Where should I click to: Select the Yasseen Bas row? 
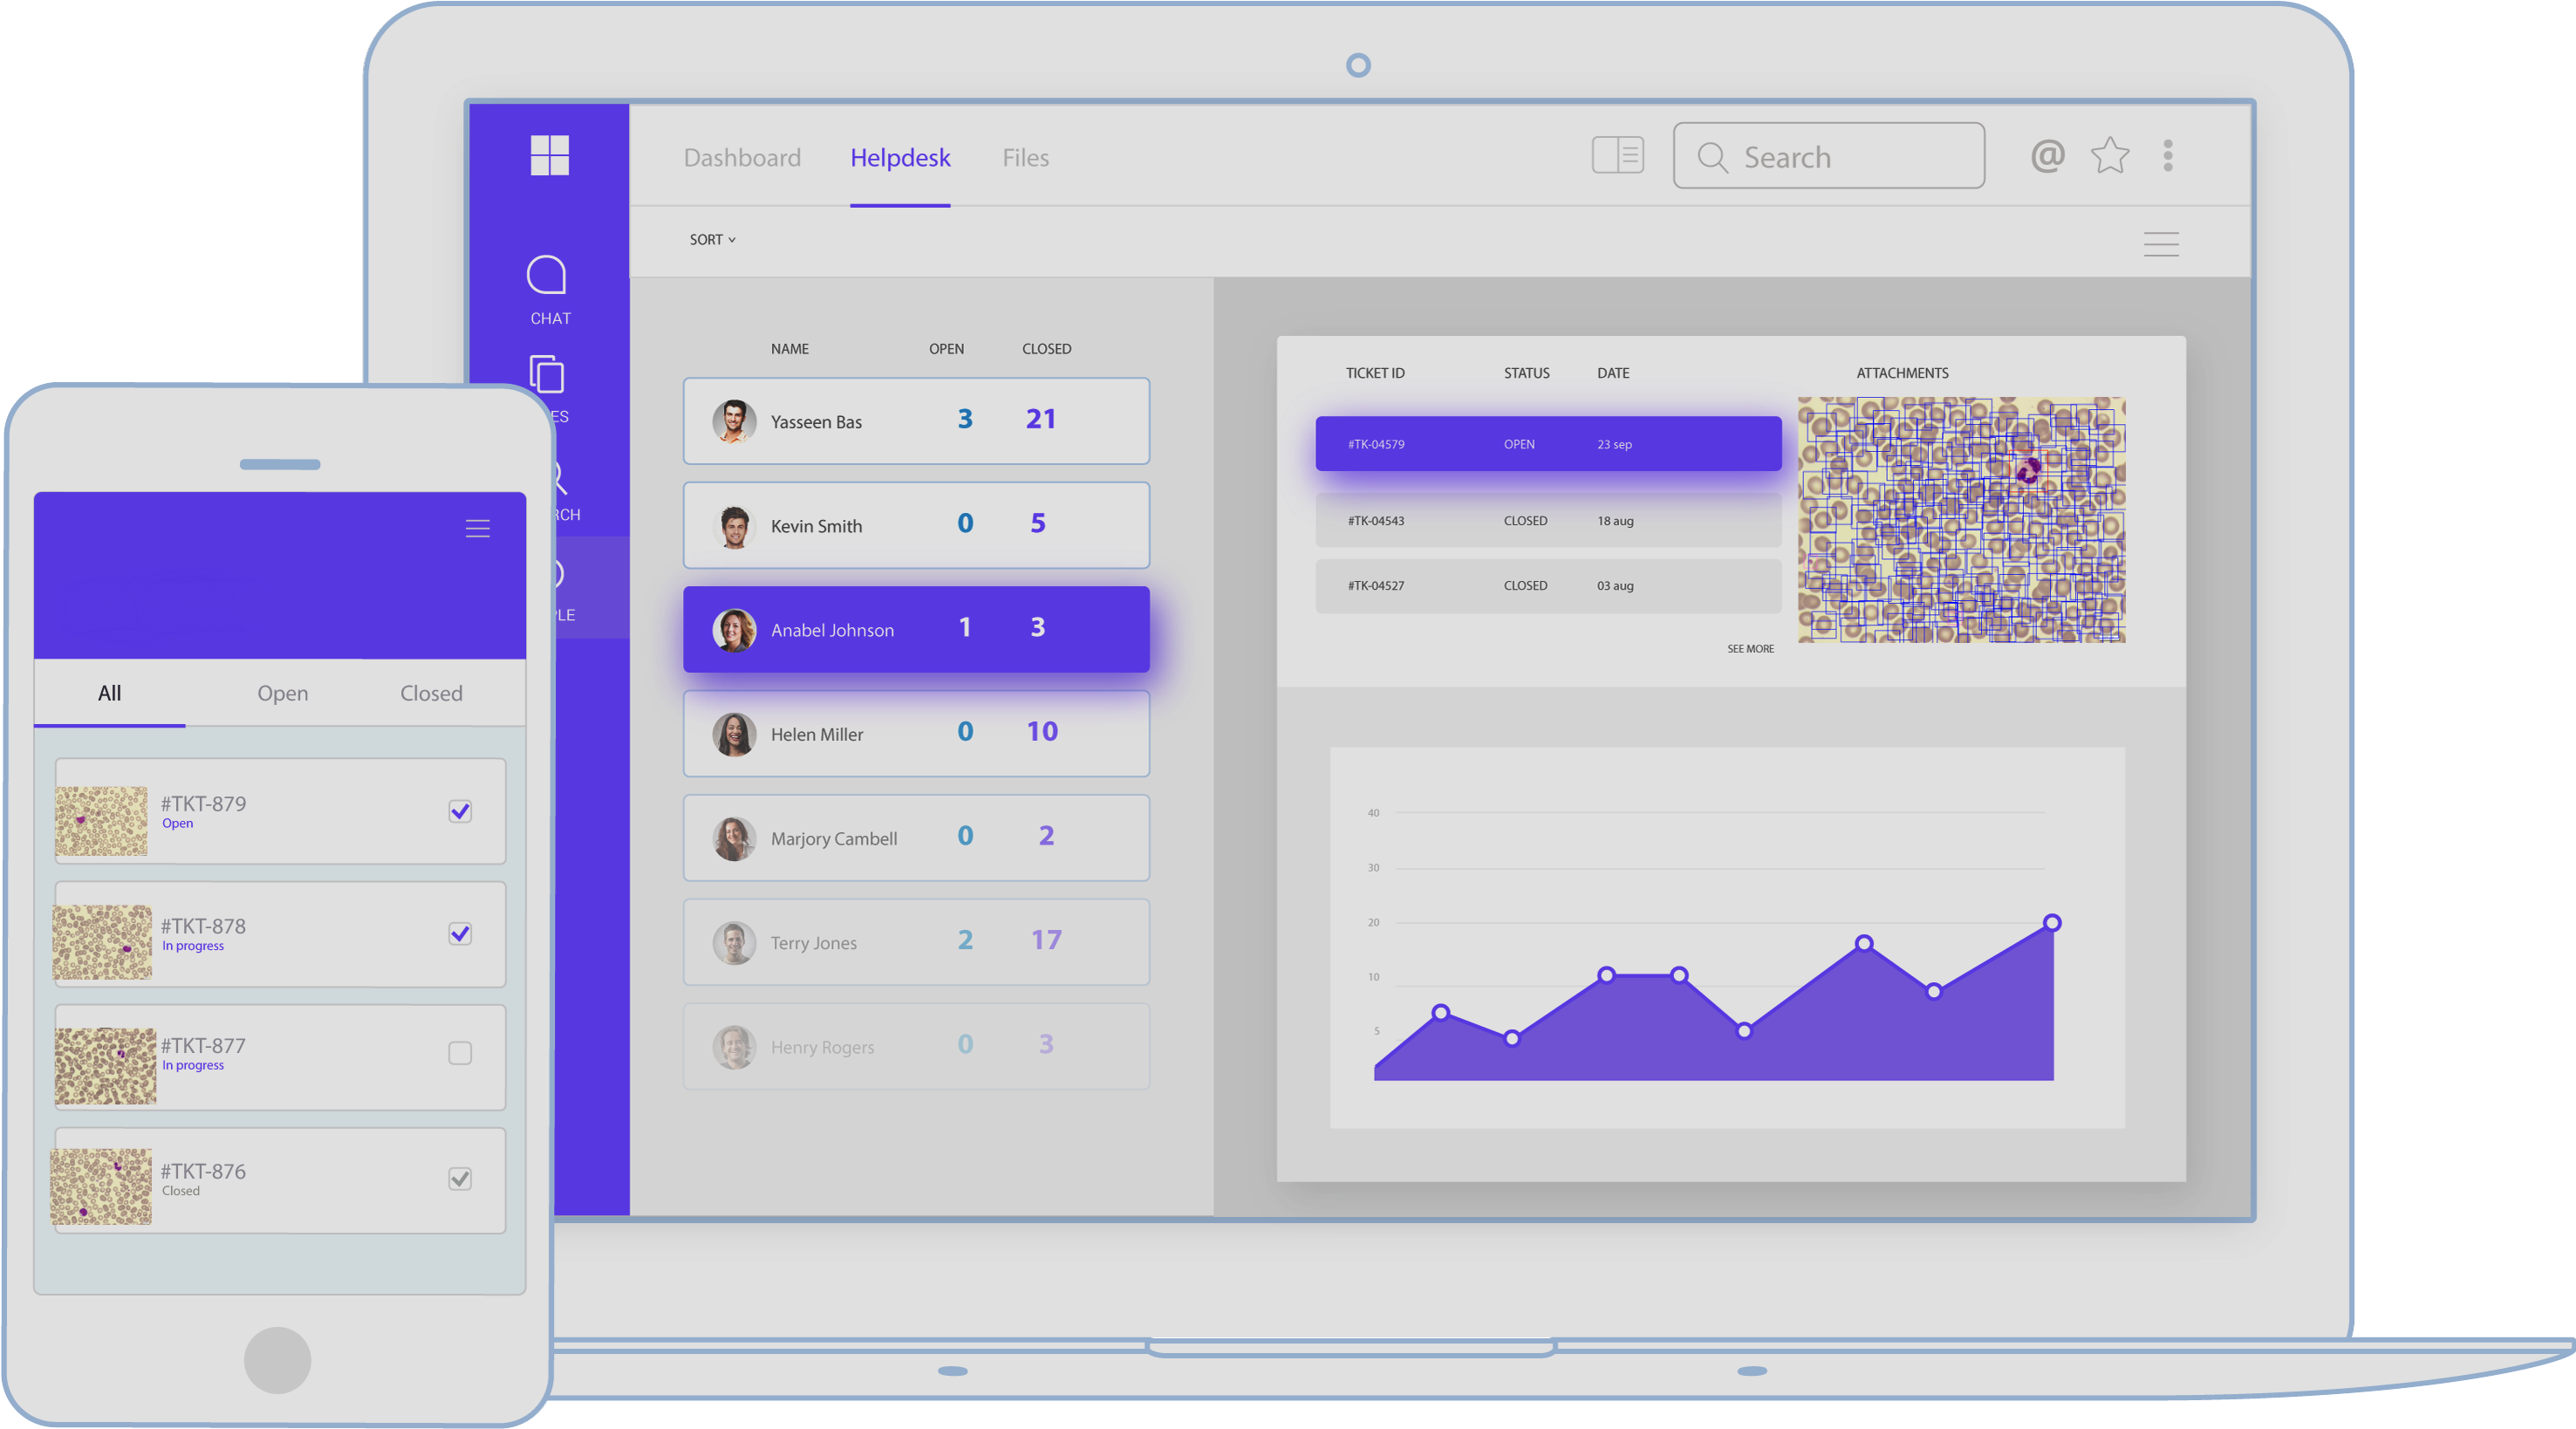pos(916,421)
